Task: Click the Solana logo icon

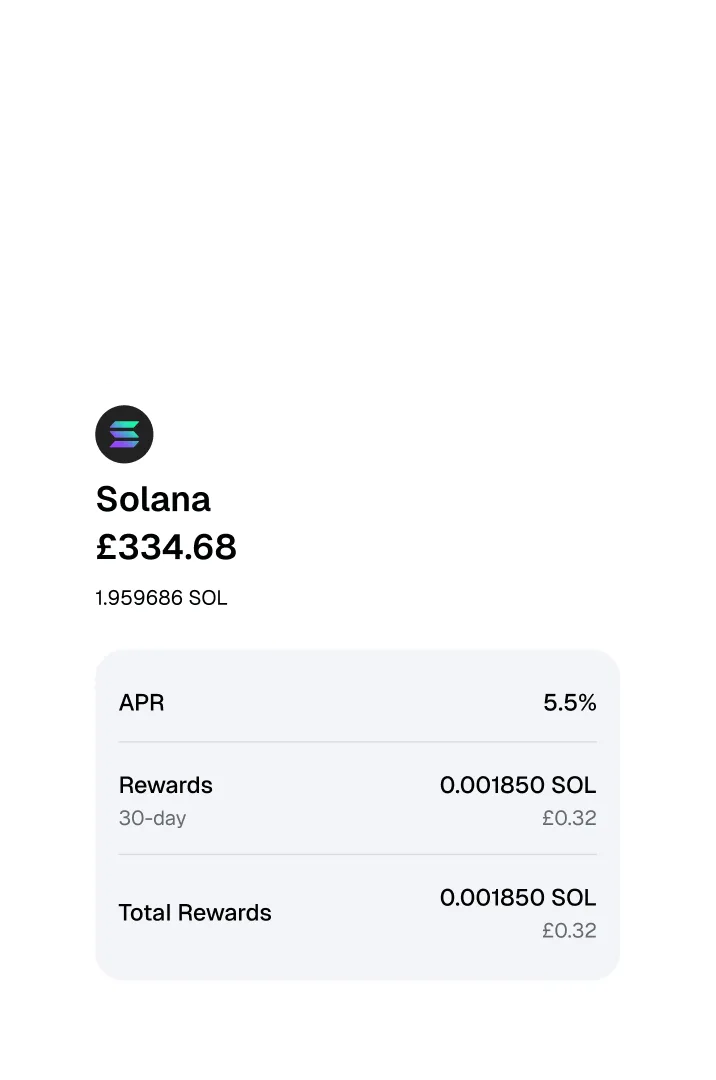Action: (124, 434)
